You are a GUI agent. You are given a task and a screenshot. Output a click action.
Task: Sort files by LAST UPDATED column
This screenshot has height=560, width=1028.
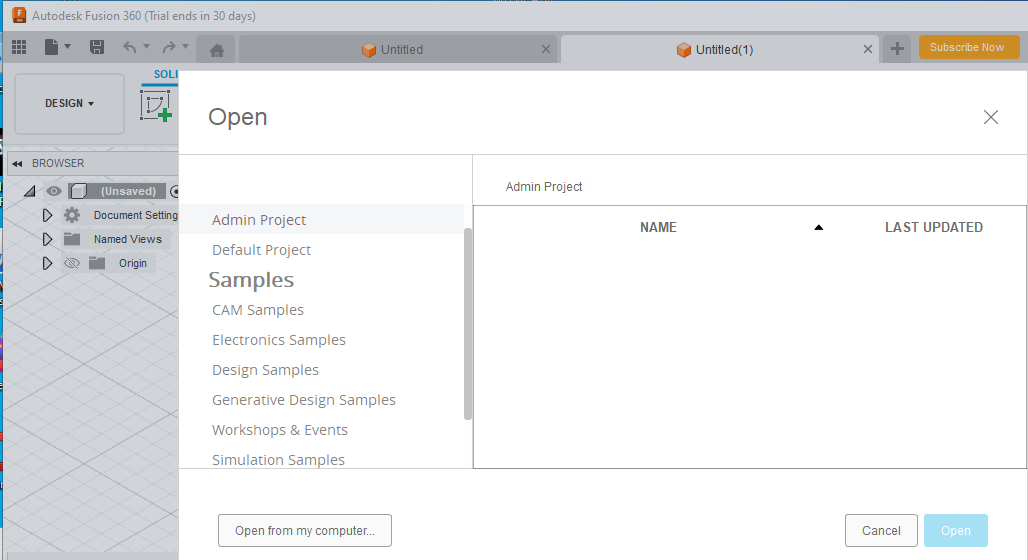(x=934, y=228)
